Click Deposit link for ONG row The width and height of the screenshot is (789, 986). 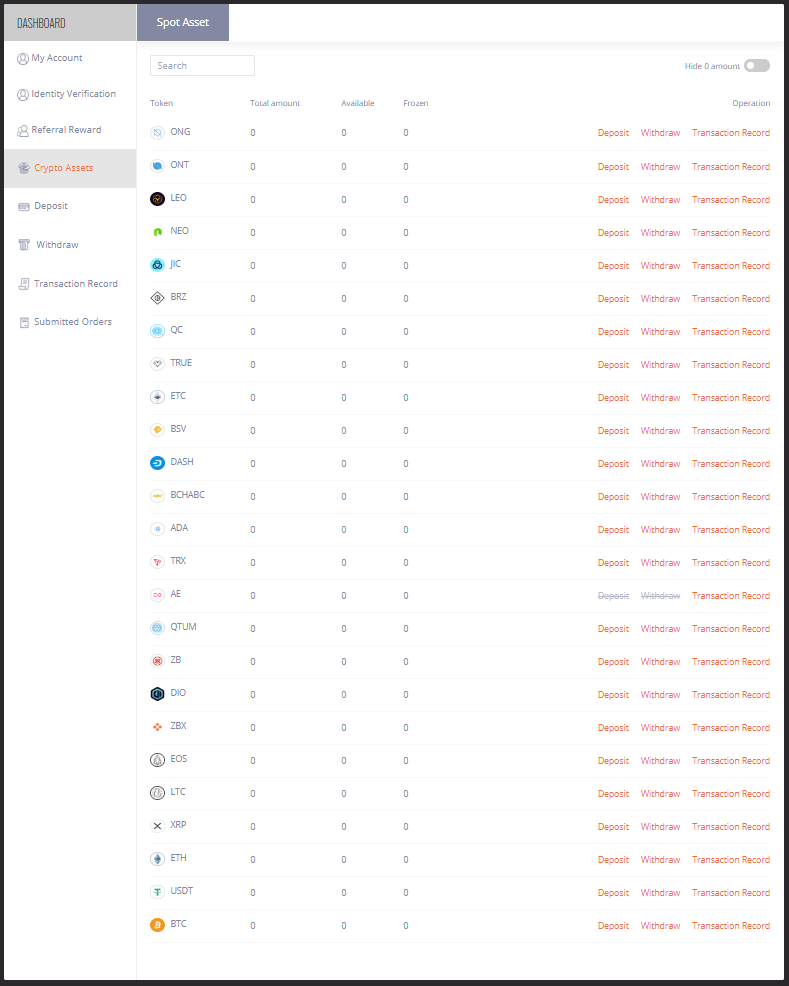pos(613,134)
